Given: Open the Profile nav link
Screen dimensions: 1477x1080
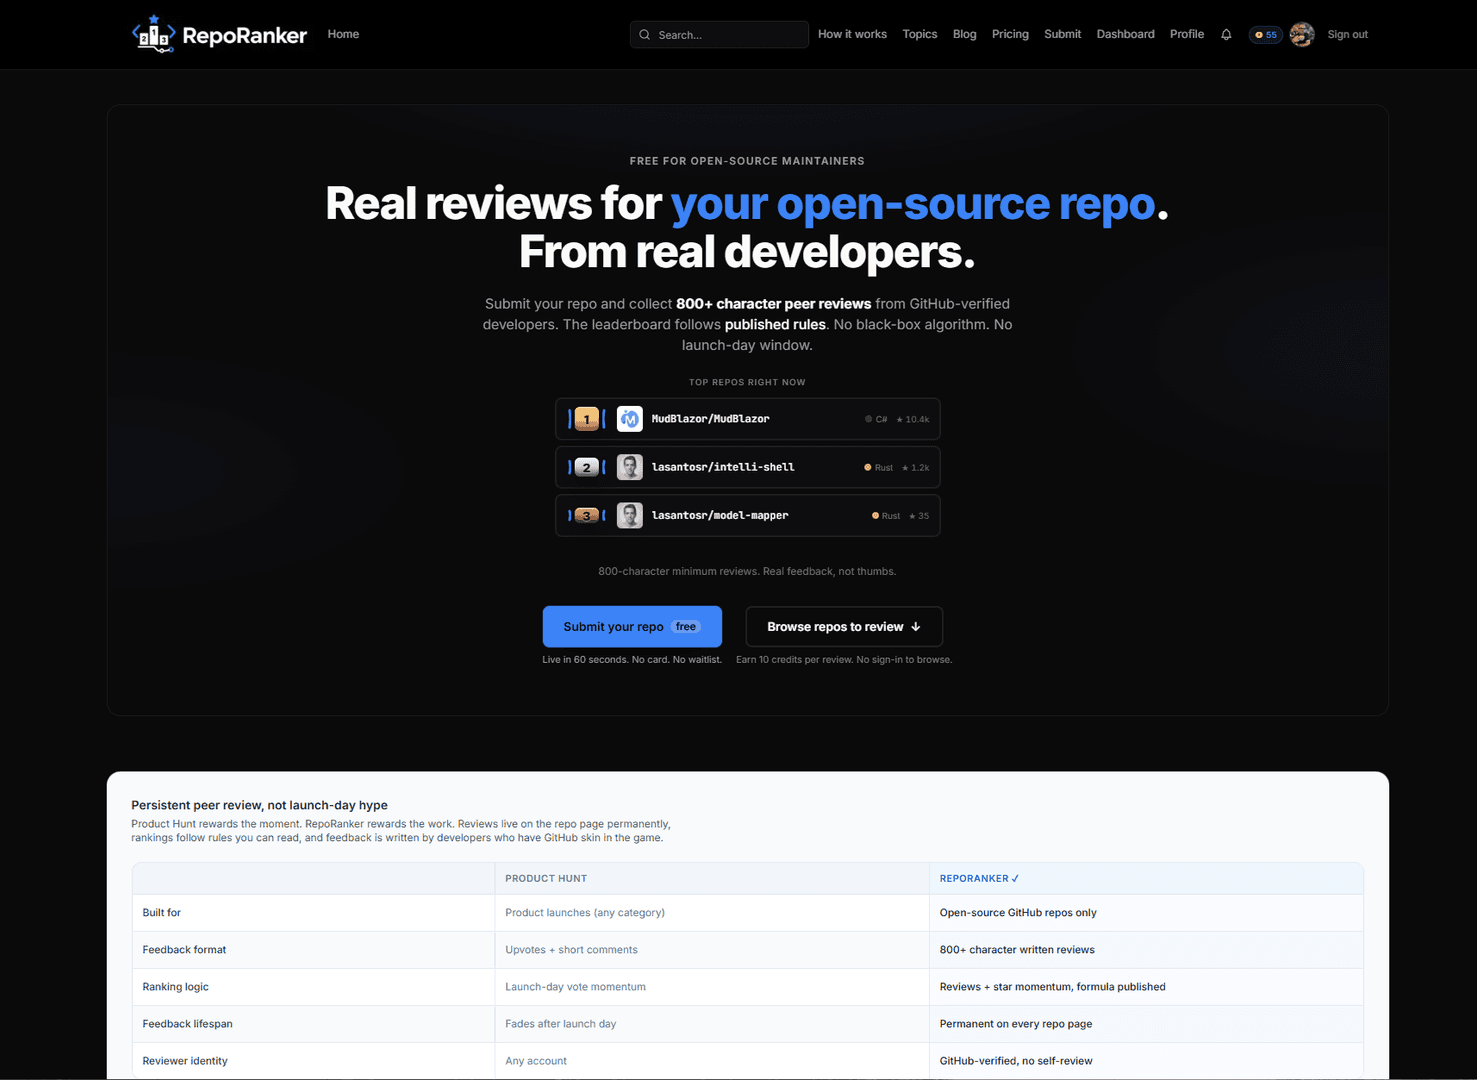Looking at the screenshot, I should point(1187,34).
